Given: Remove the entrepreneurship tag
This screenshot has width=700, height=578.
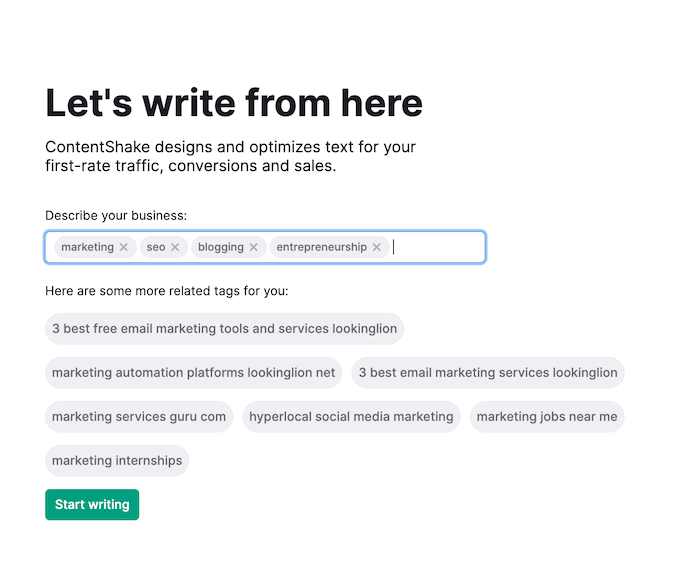Looking at the screenshot, I should pos(377,247).
